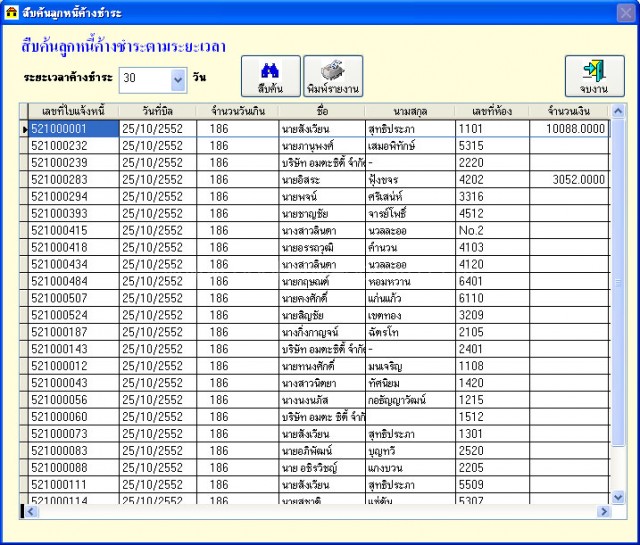Click amount cell 10088.0000
The image size is (640, 545).
569,129
